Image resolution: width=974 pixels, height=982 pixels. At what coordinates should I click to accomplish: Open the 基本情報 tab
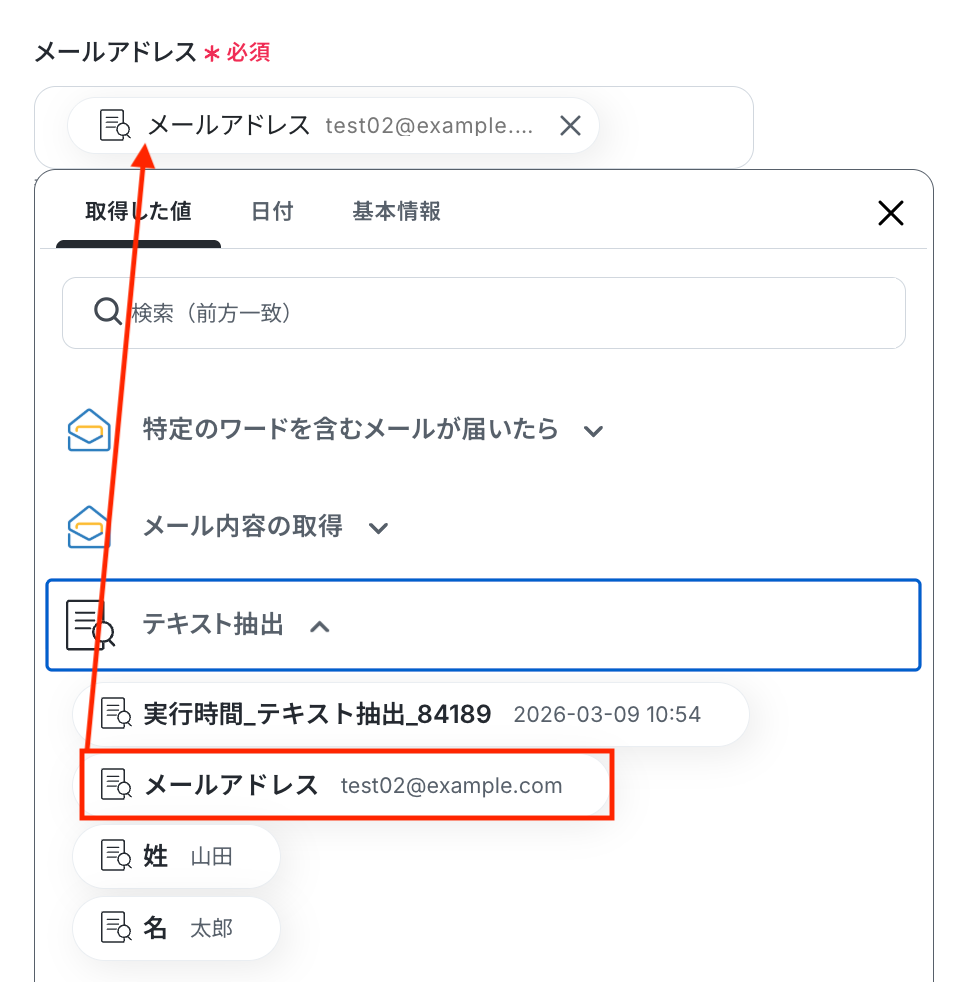tap(396, 212)
